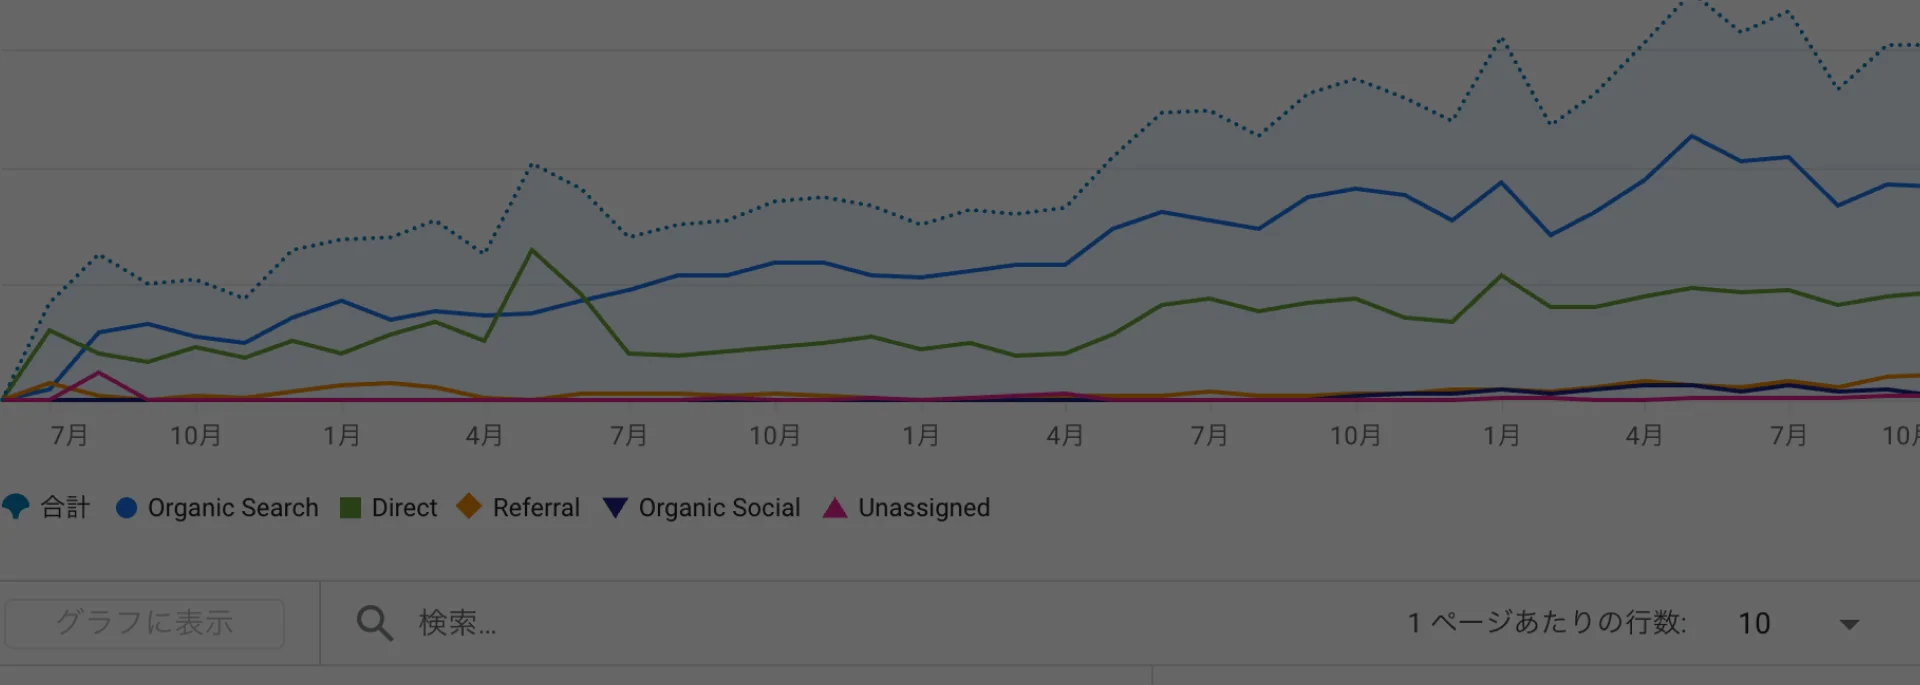This screenshot has height=685, width=1920.
Task: Toggle the Referral series label
Action: click(x=536, y=508)
